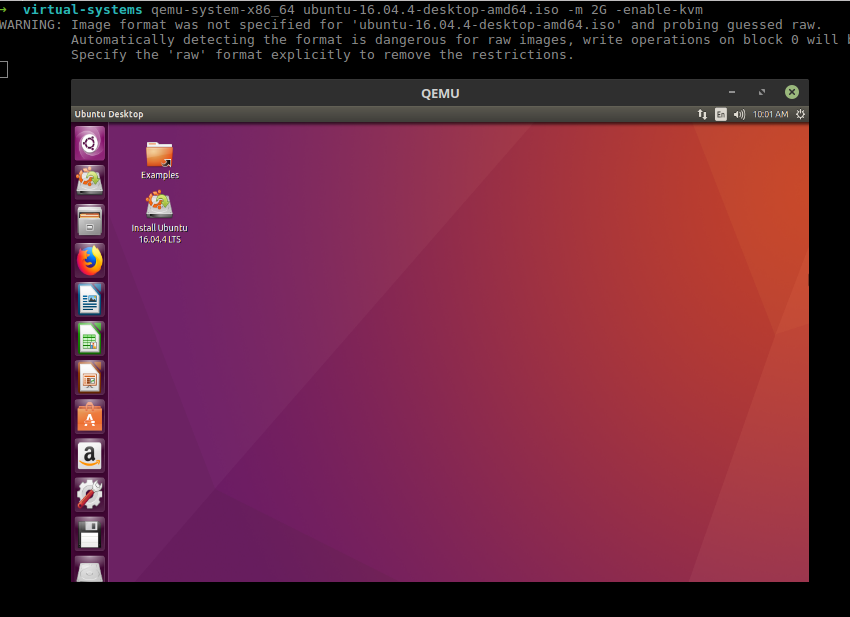Click the Ubuntu Desktop panel title
This screenshot has height=617, width=850.
click(x=109, y=114)
